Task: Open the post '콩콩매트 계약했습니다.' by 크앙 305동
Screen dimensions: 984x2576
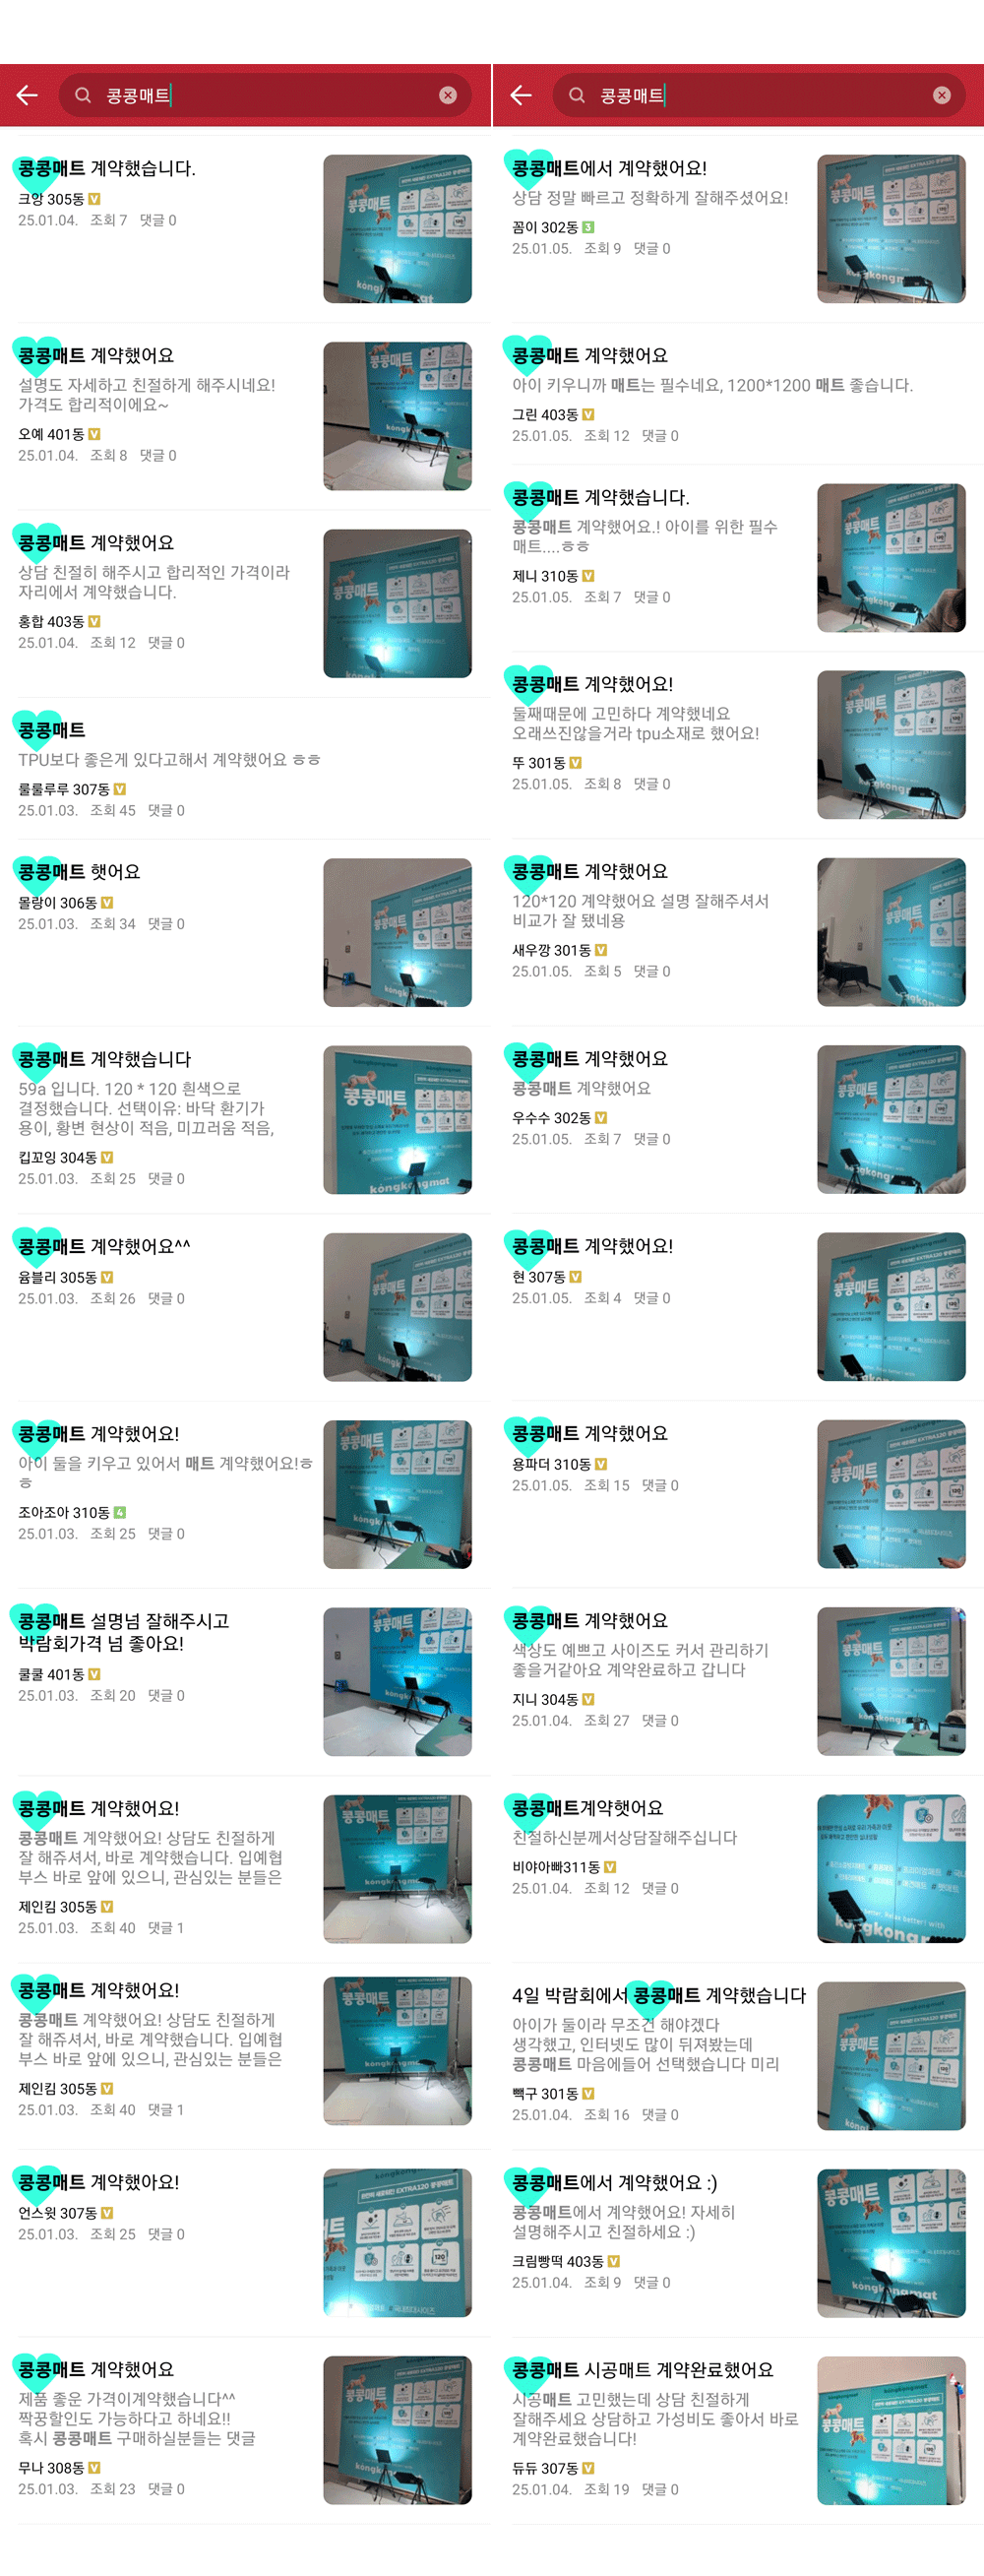Action: pyautogui.click(x=246, y=229)
